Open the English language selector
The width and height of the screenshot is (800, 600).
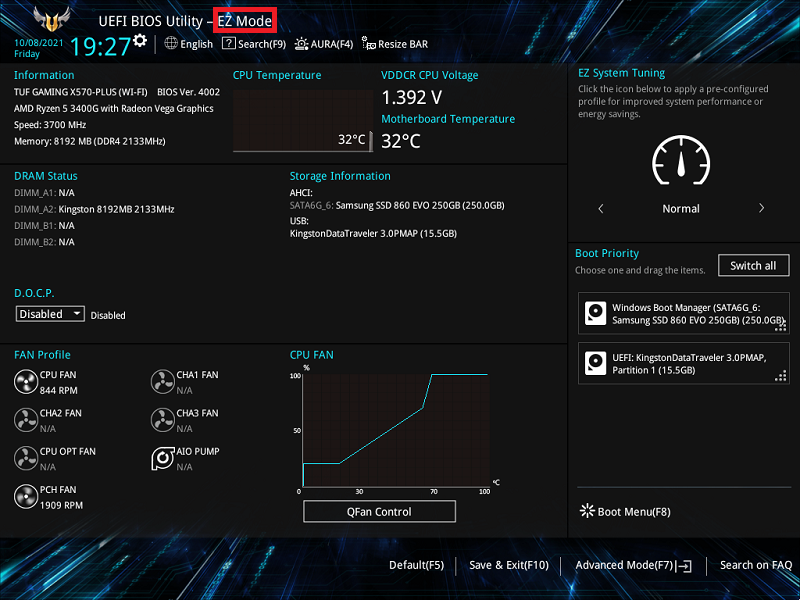pyautogui.click(x=188, y=44)
